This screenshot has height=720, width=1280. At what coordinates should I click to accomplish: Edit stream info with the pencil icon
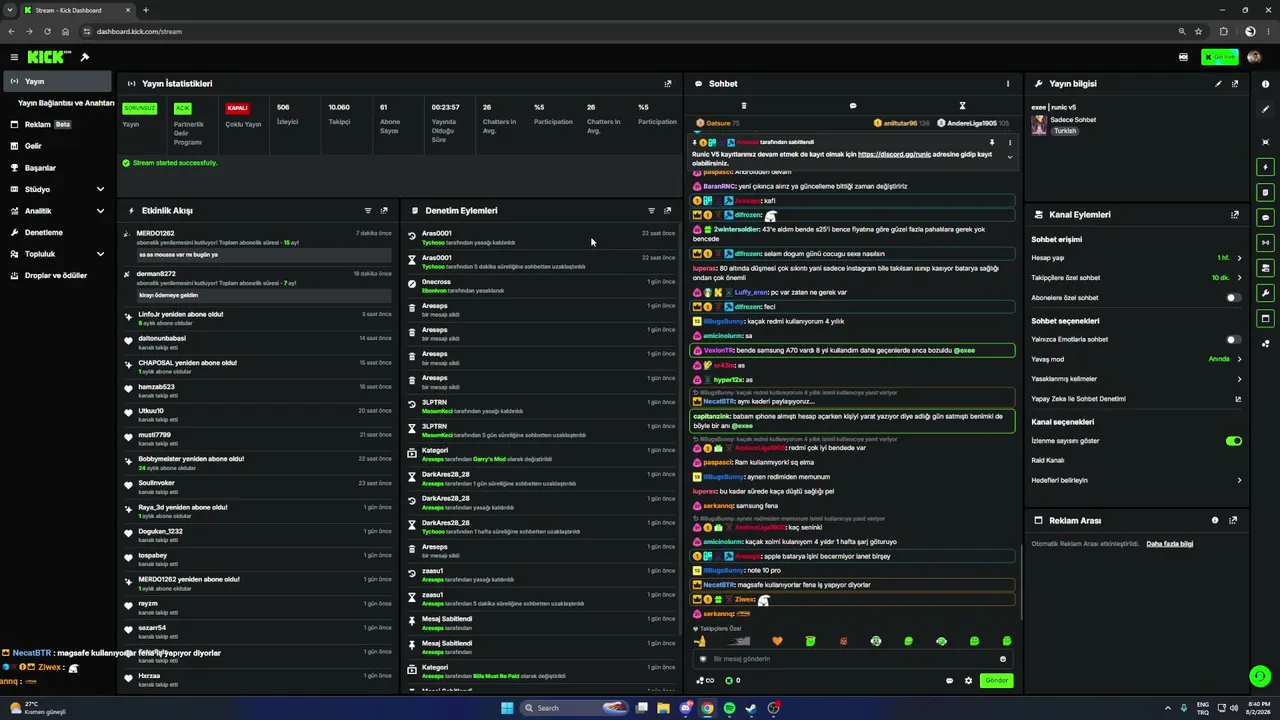1218,84
